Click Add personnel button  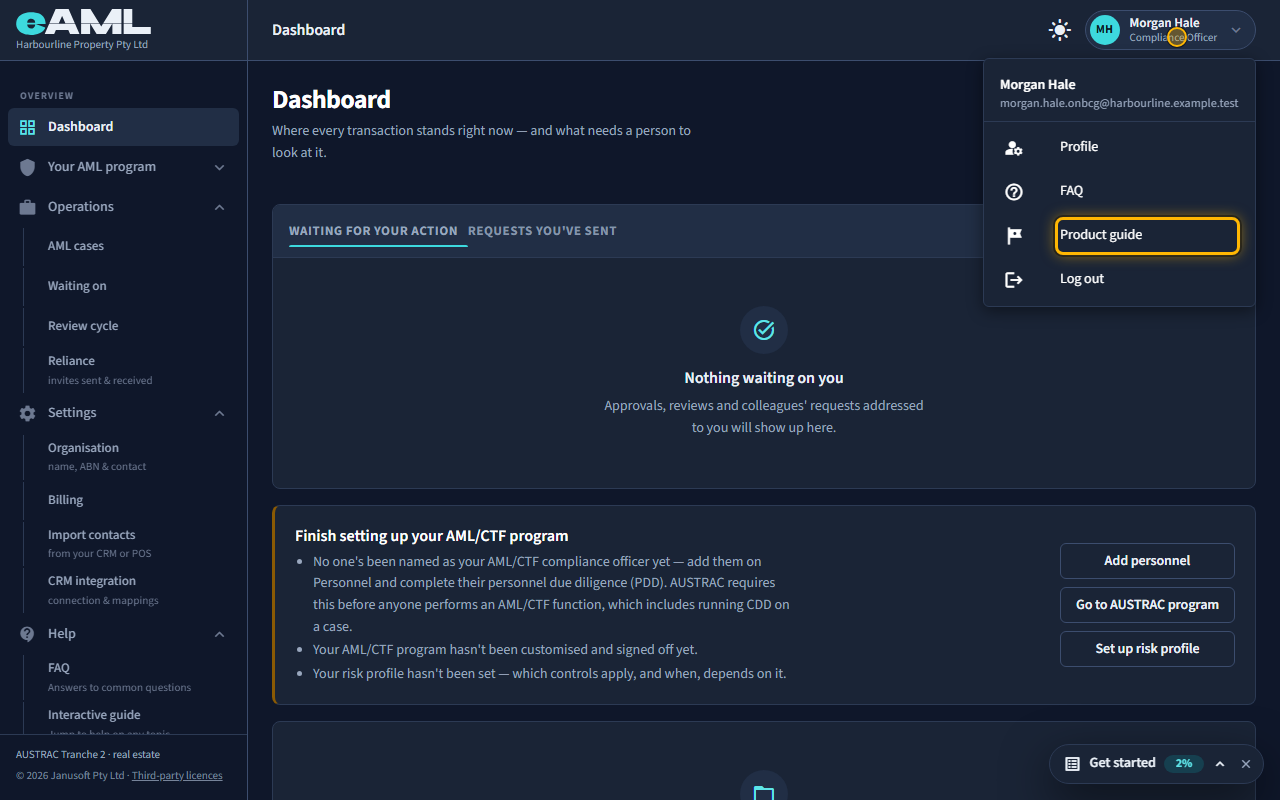pyautogui.click(x=1147, y=561)
